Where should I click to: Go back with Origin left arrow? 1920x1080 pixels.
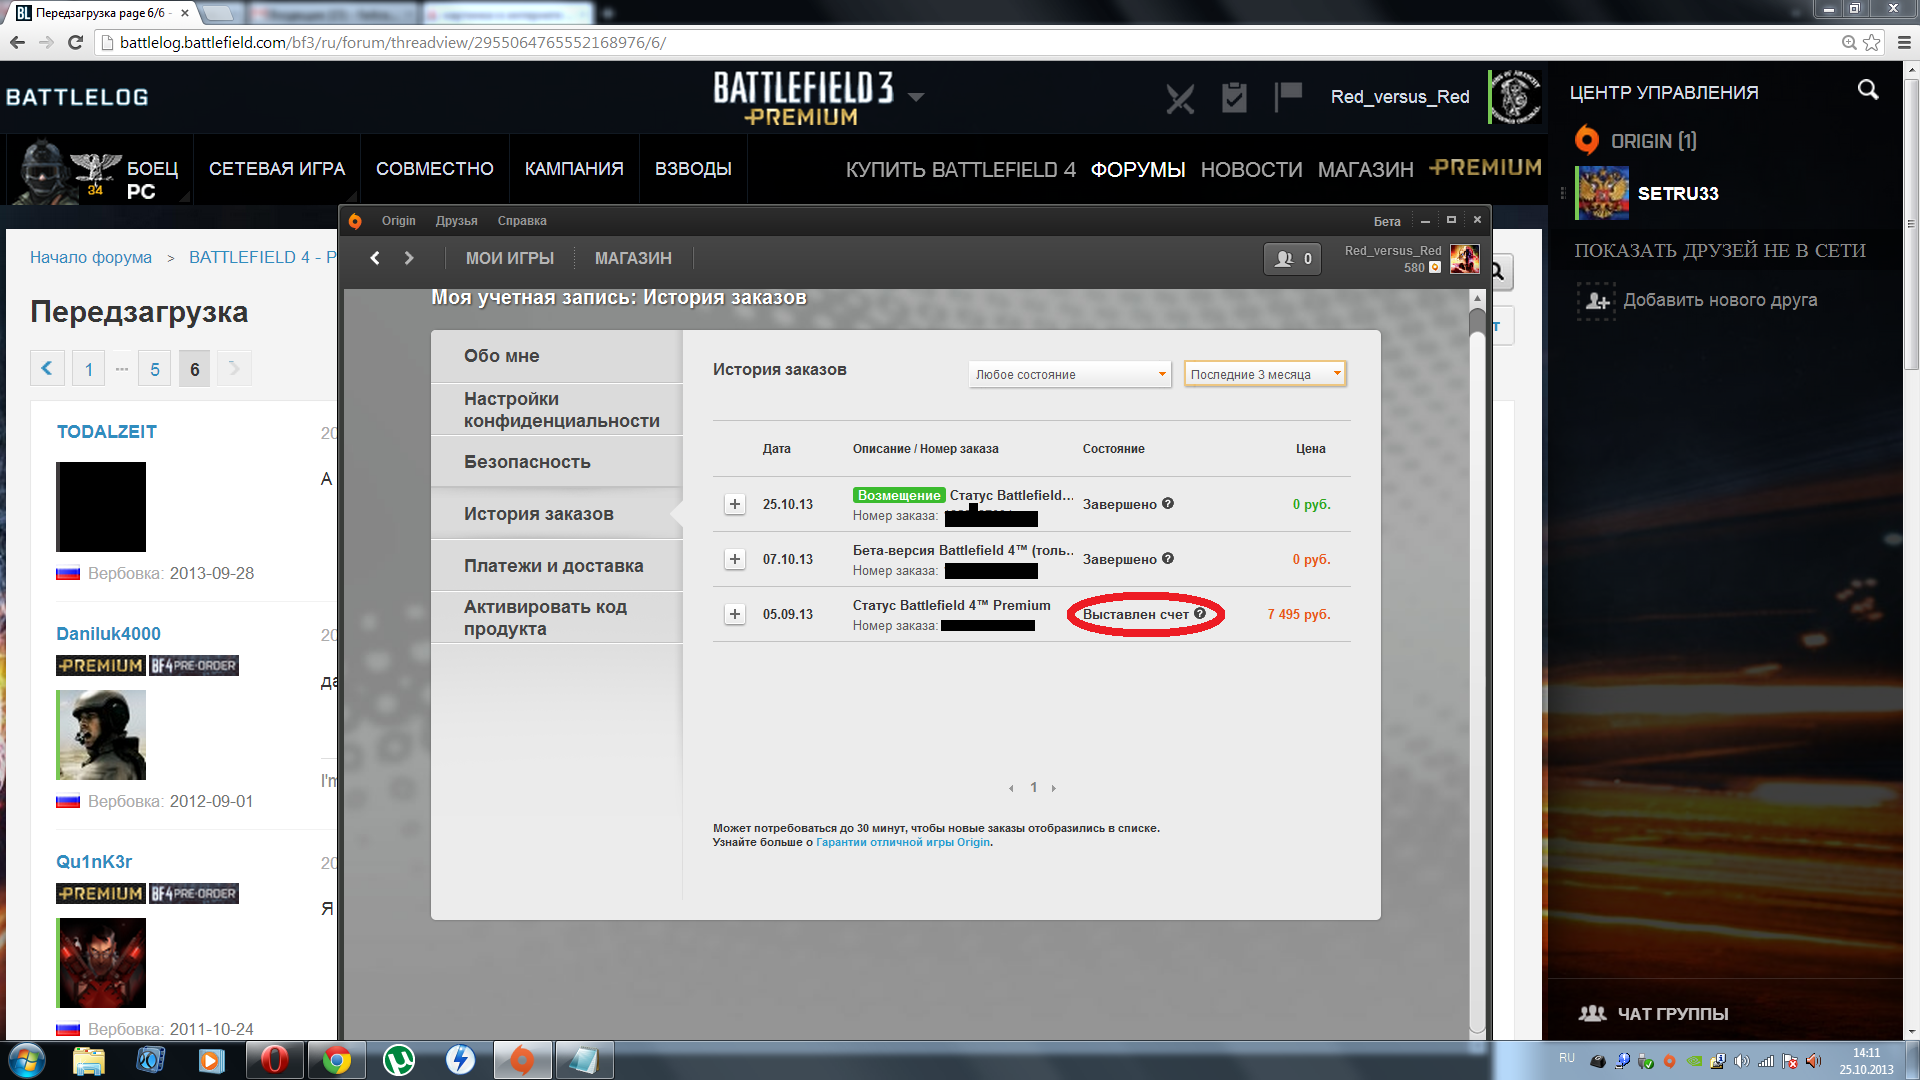click(375, 258)
